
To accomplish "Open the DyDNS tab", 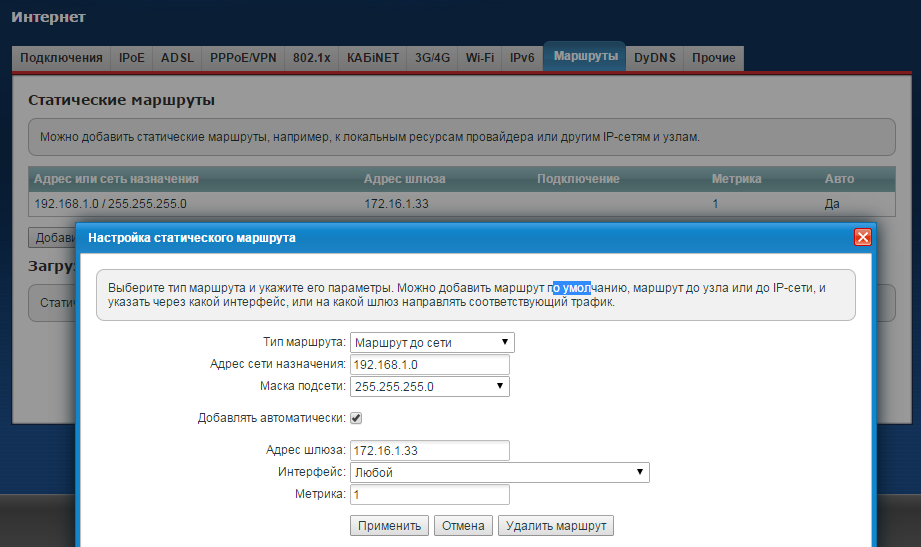I will tap(655, 58).
